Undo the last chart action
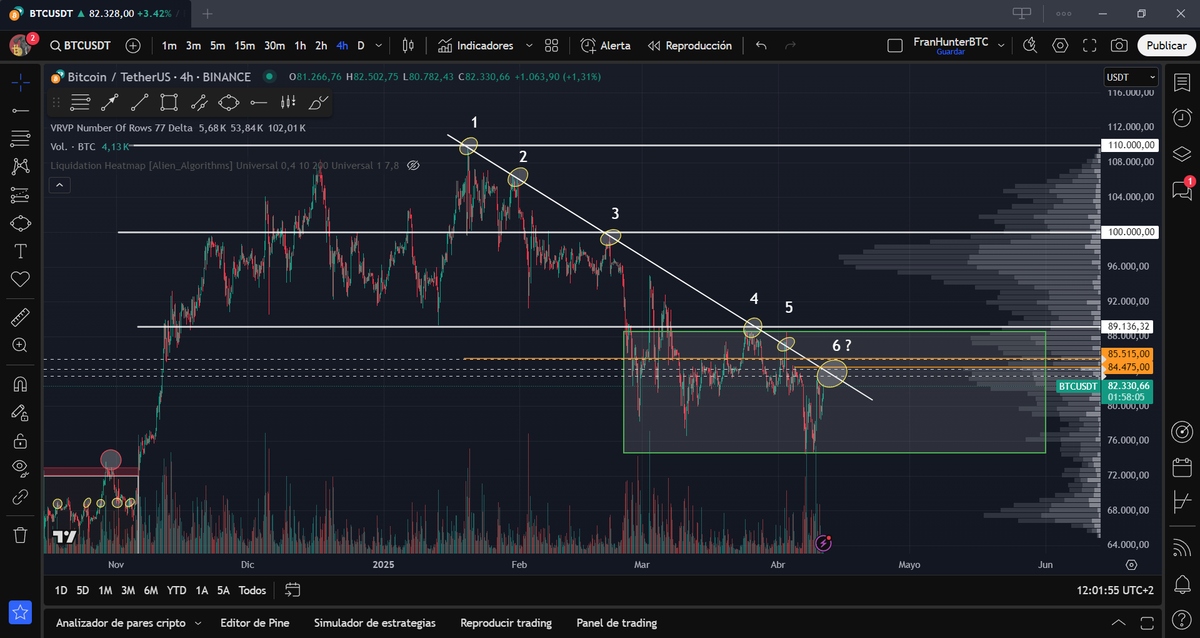Viewport: 1200px width, 638px height. point(761,46)
